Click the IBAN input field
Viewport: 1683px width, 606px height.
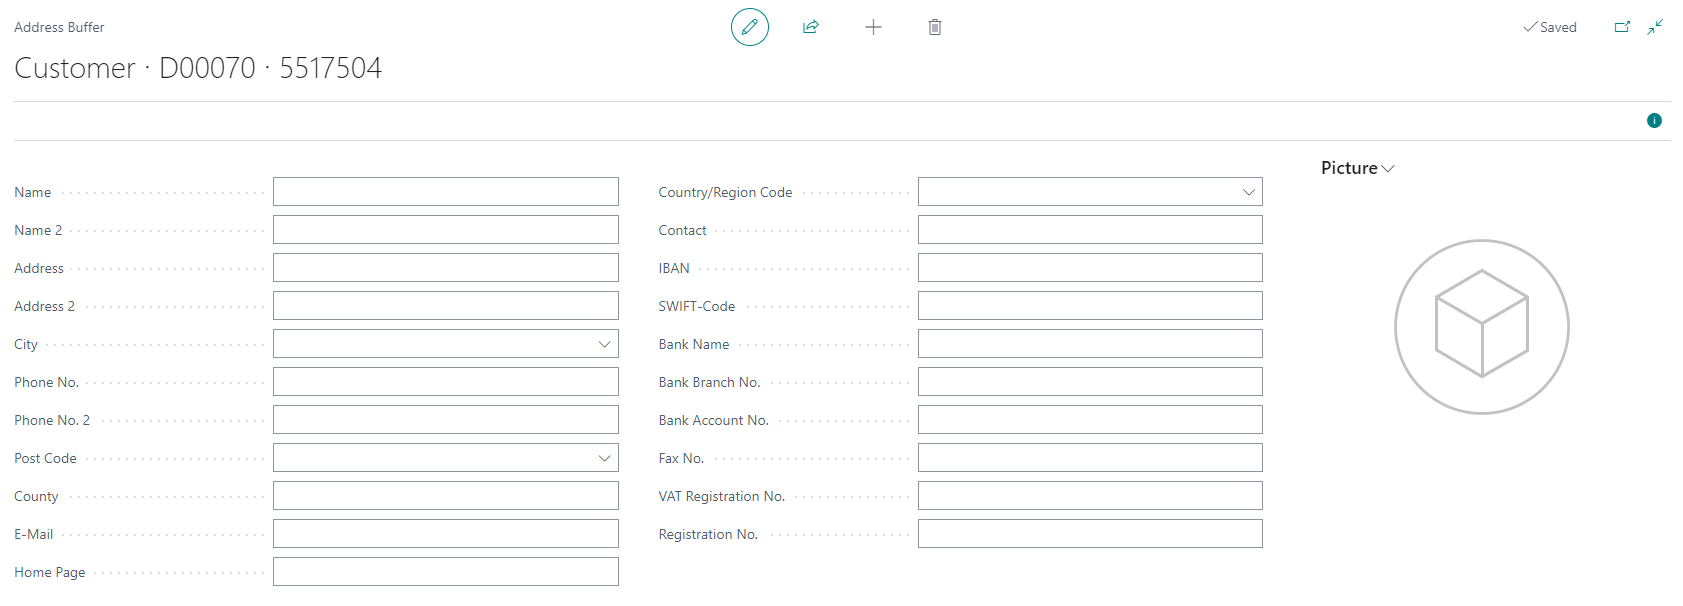(x=1090, y=268)
